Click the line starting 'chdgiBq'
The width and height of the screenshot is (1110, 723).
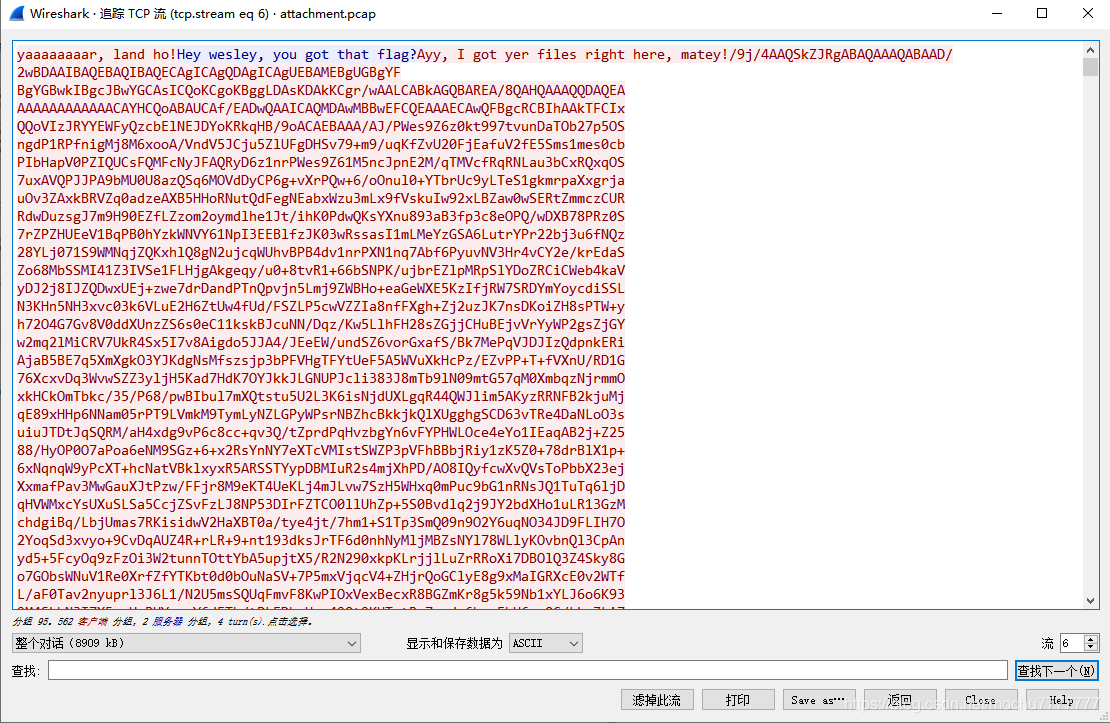[321, 523]
